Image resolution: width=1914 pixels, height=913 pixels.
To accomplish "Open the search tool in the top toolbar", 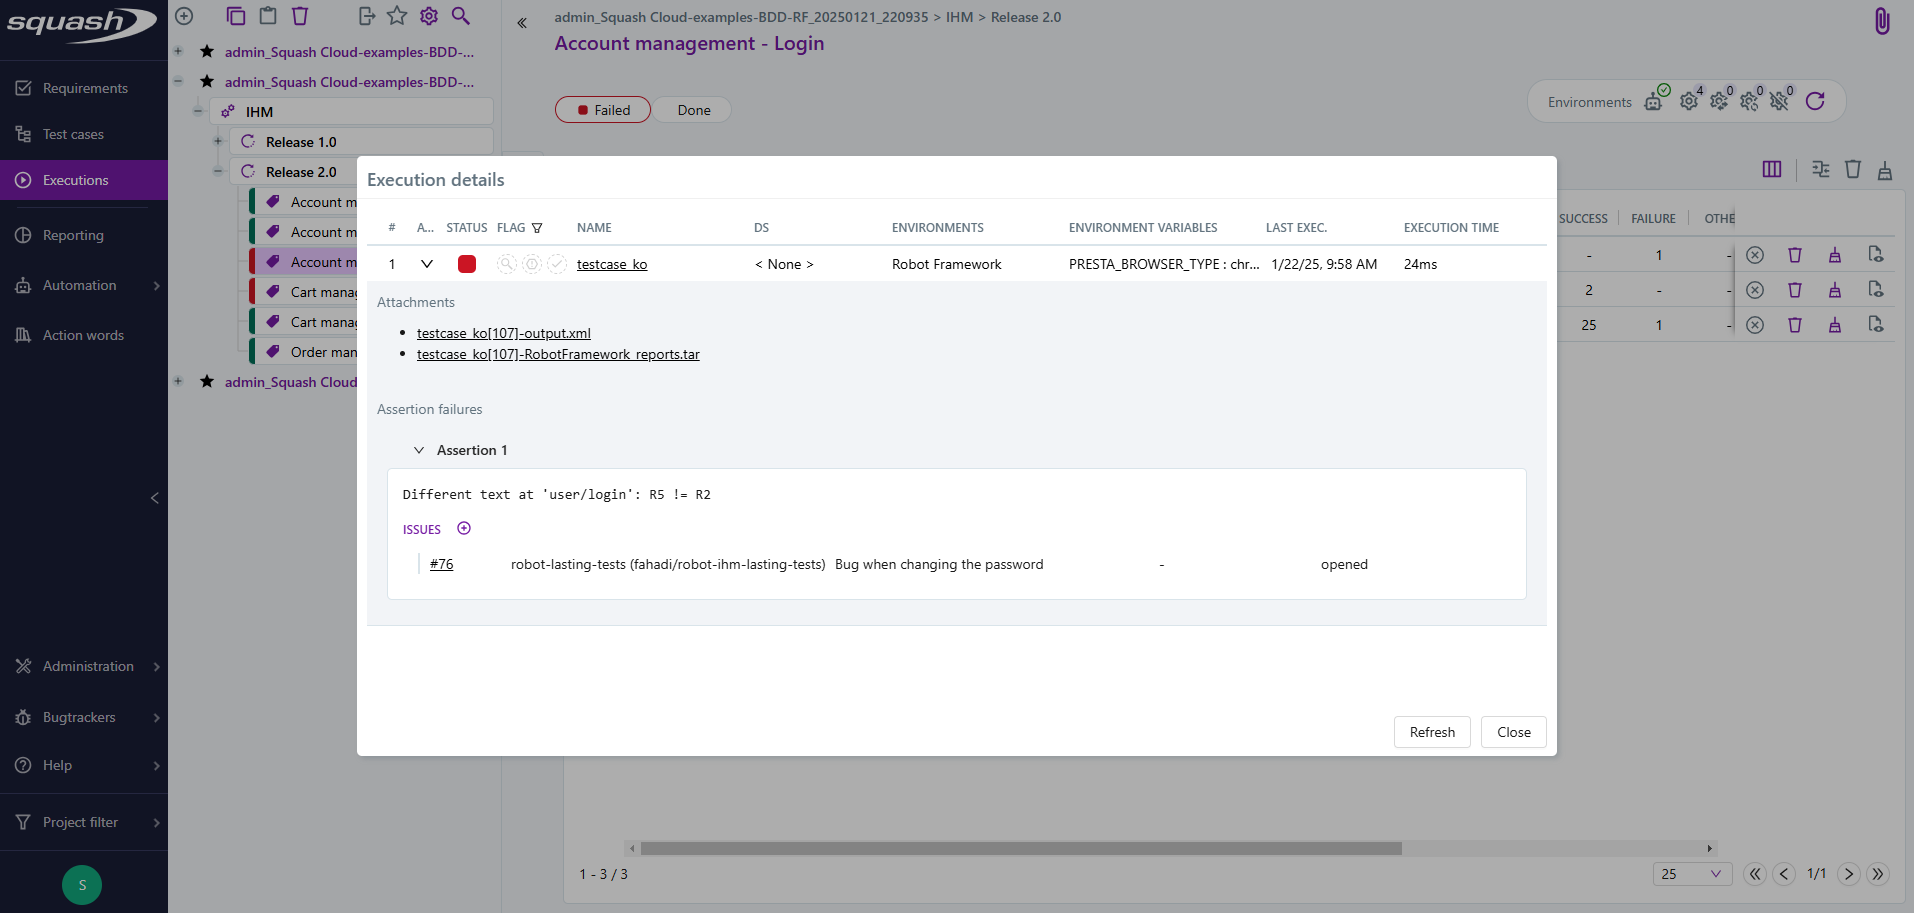I will coord(461,16).
